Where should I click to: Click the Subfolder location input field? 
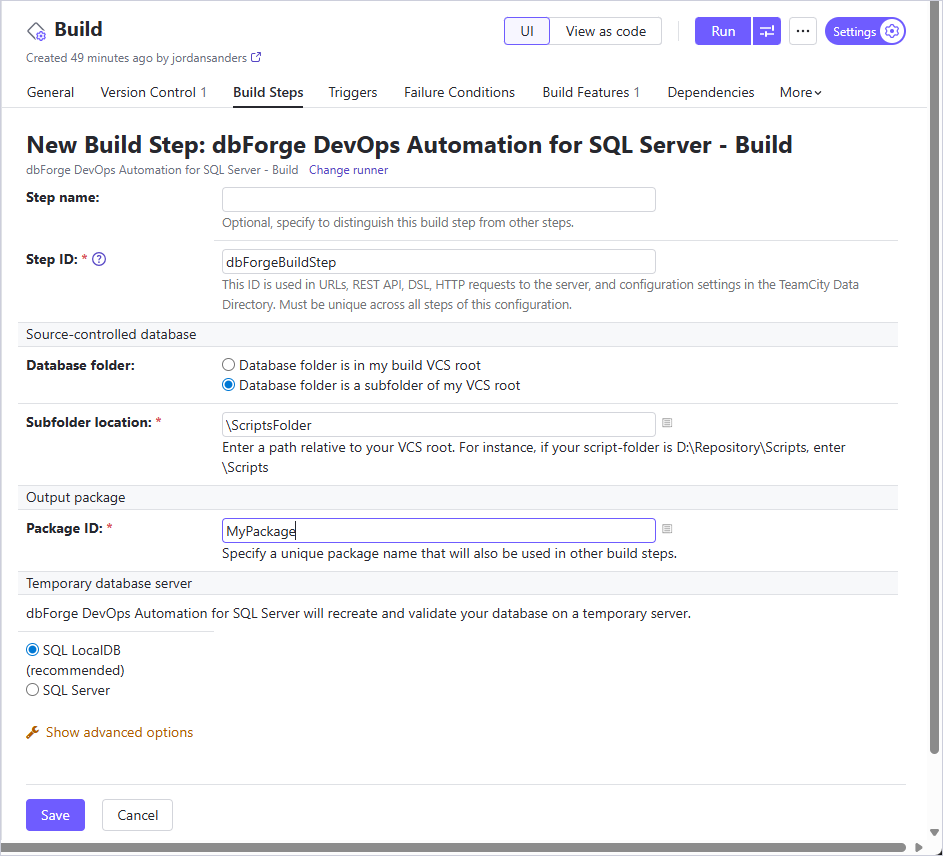(438, 425)
